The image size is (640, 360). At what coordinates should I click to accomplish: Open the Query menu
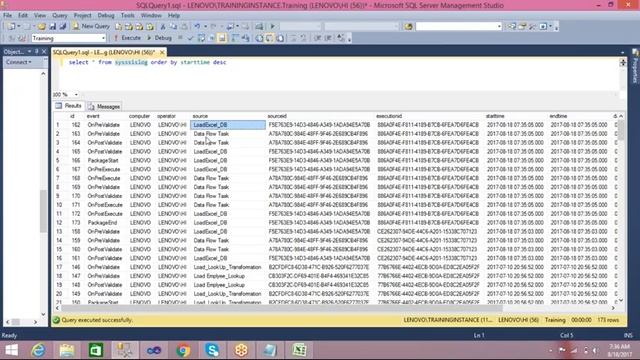click(60, 16)
